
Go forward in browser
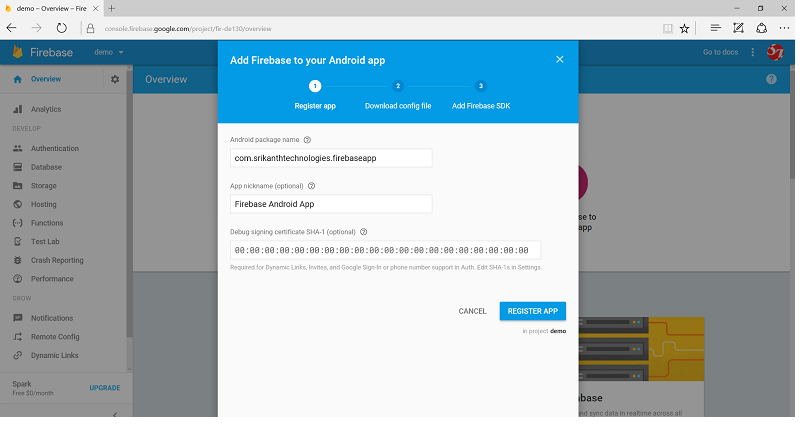pyautogui.click(x=36, y=28)
